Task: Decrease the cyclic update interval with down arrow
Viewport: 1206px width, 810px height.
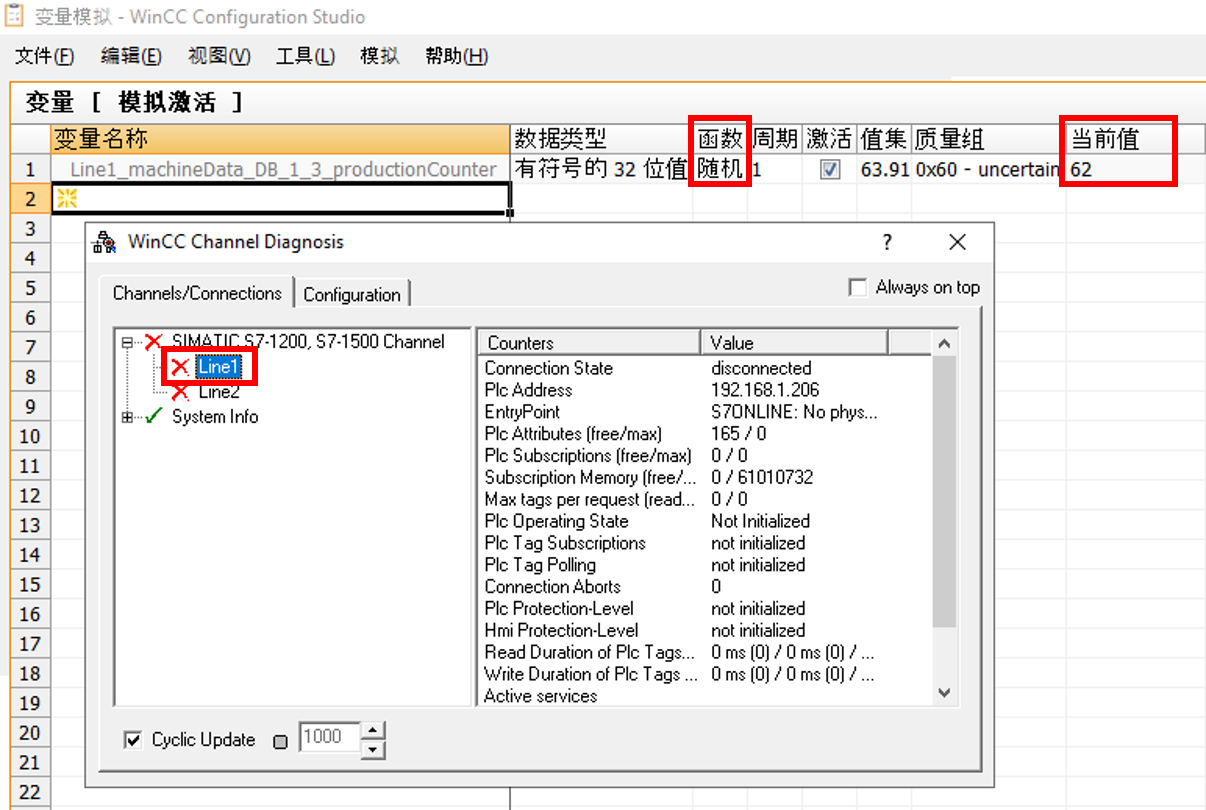Action: 372,749
